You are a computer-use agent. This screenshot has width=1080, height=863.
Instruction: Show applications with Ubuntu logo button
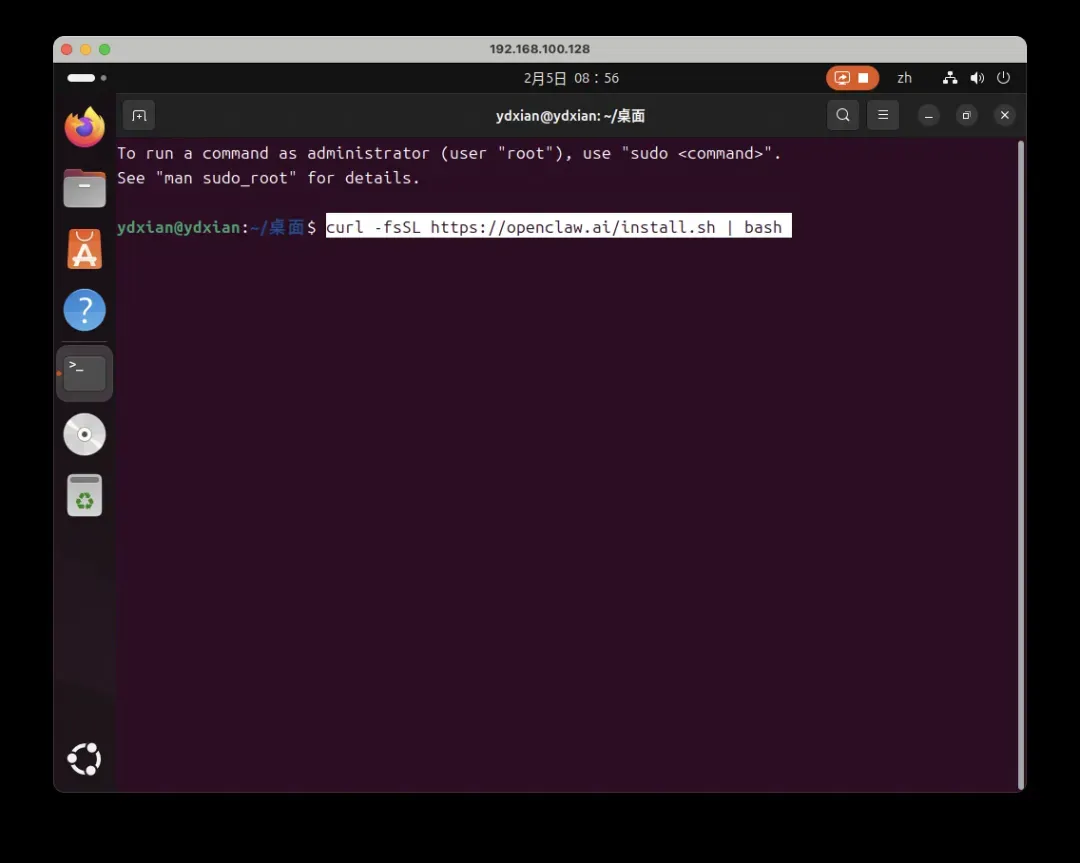[x=85, y=759]
